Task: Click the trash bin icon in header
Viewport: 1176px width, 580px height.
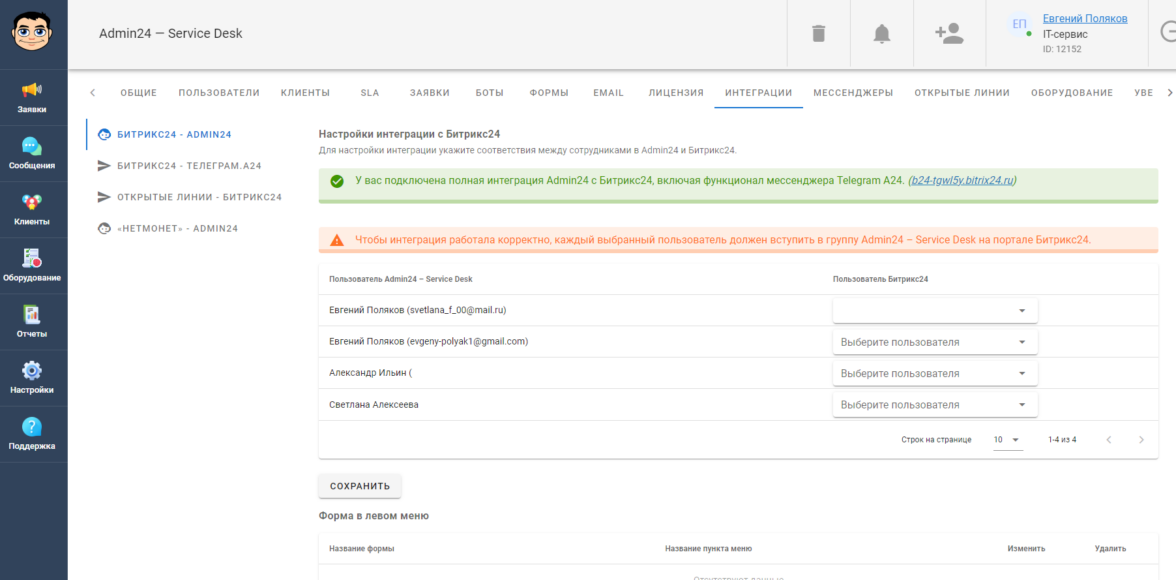Action: [818, 34]
